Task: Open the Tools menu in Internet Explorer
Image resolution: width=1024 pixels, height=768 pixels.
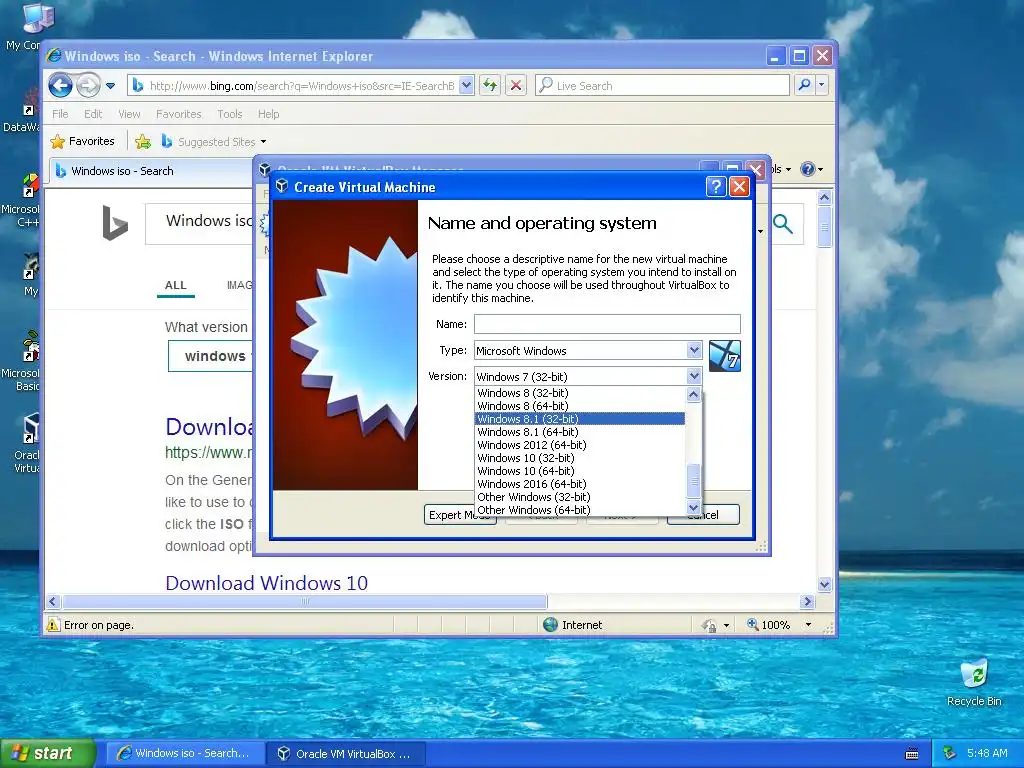Action: [229, 114]
